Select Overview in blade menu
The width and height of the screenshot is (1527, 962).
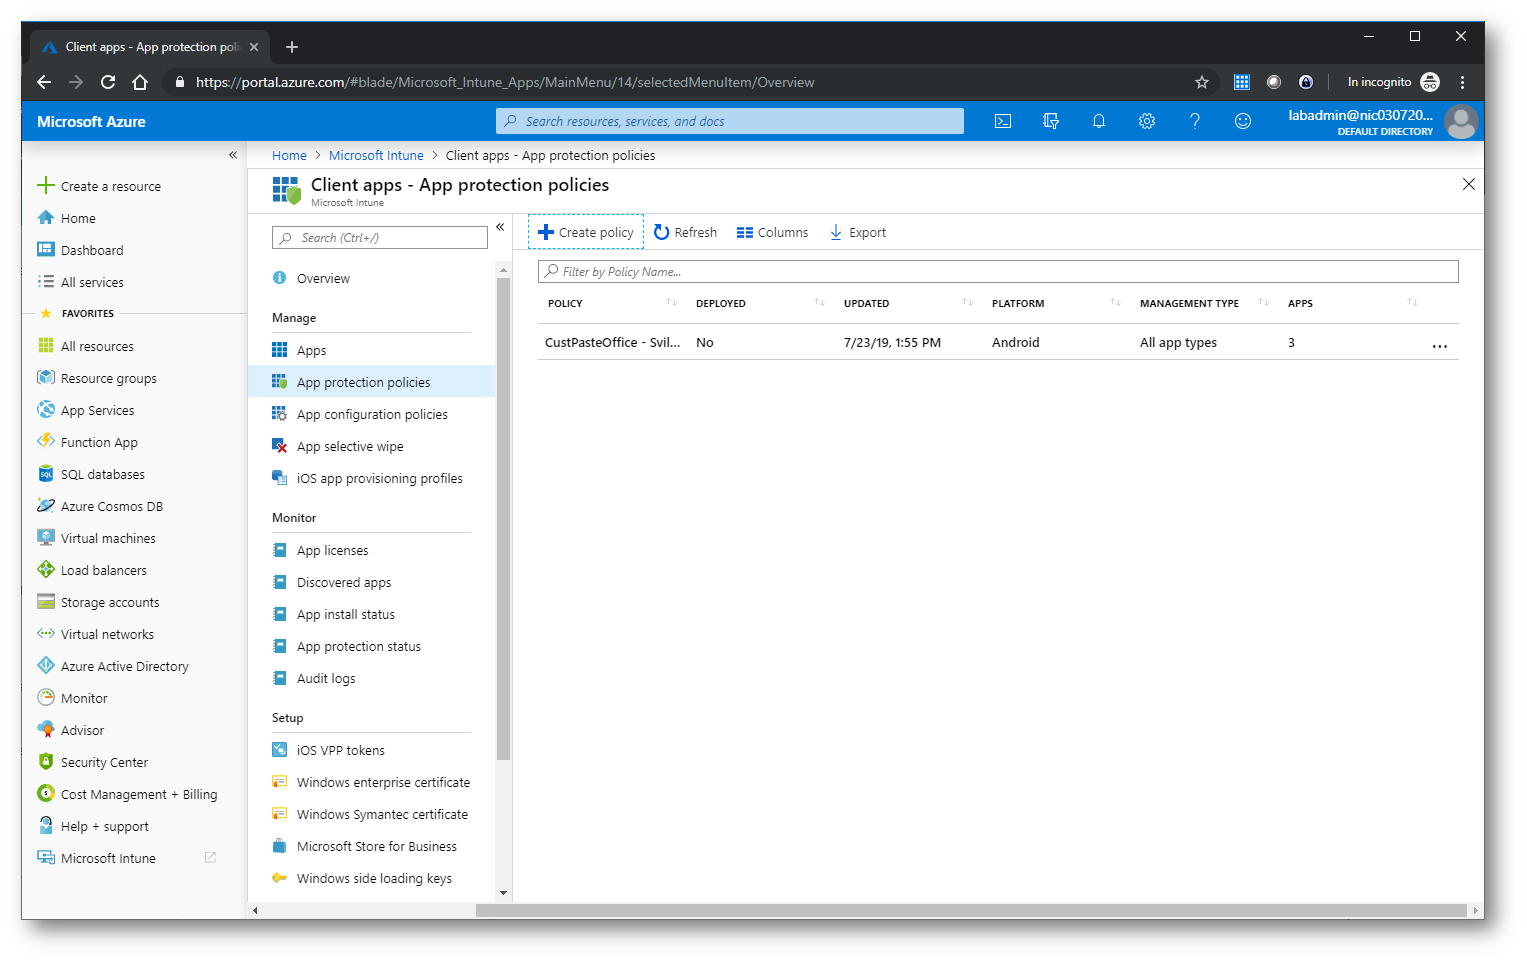[x=372, y=278]
